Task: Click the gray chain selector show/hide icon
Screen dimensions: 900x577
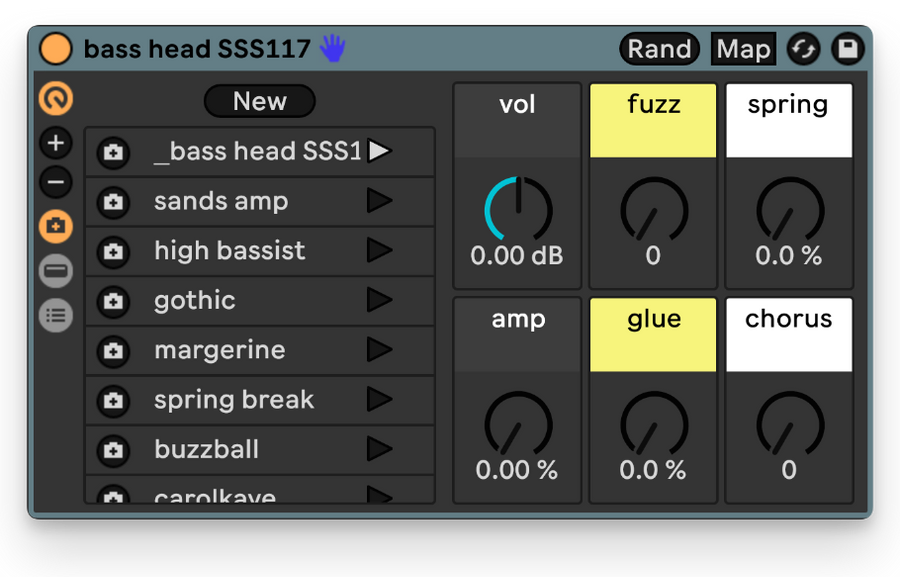Action: pos(56,270)
